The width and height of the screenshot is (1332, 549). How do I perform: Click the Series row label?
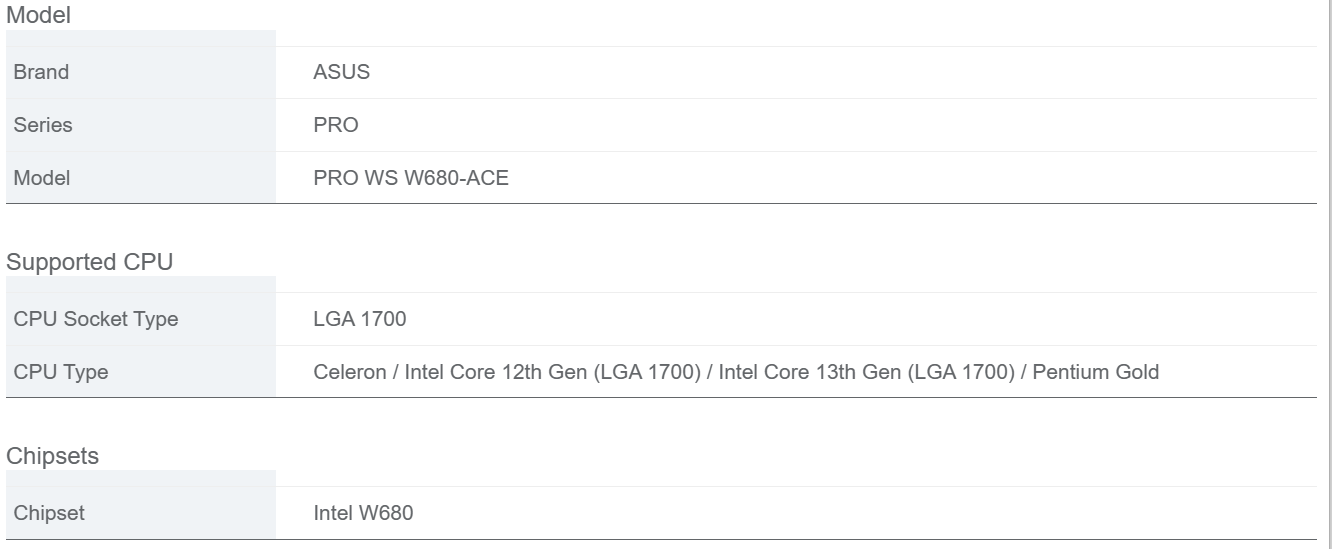43,125
